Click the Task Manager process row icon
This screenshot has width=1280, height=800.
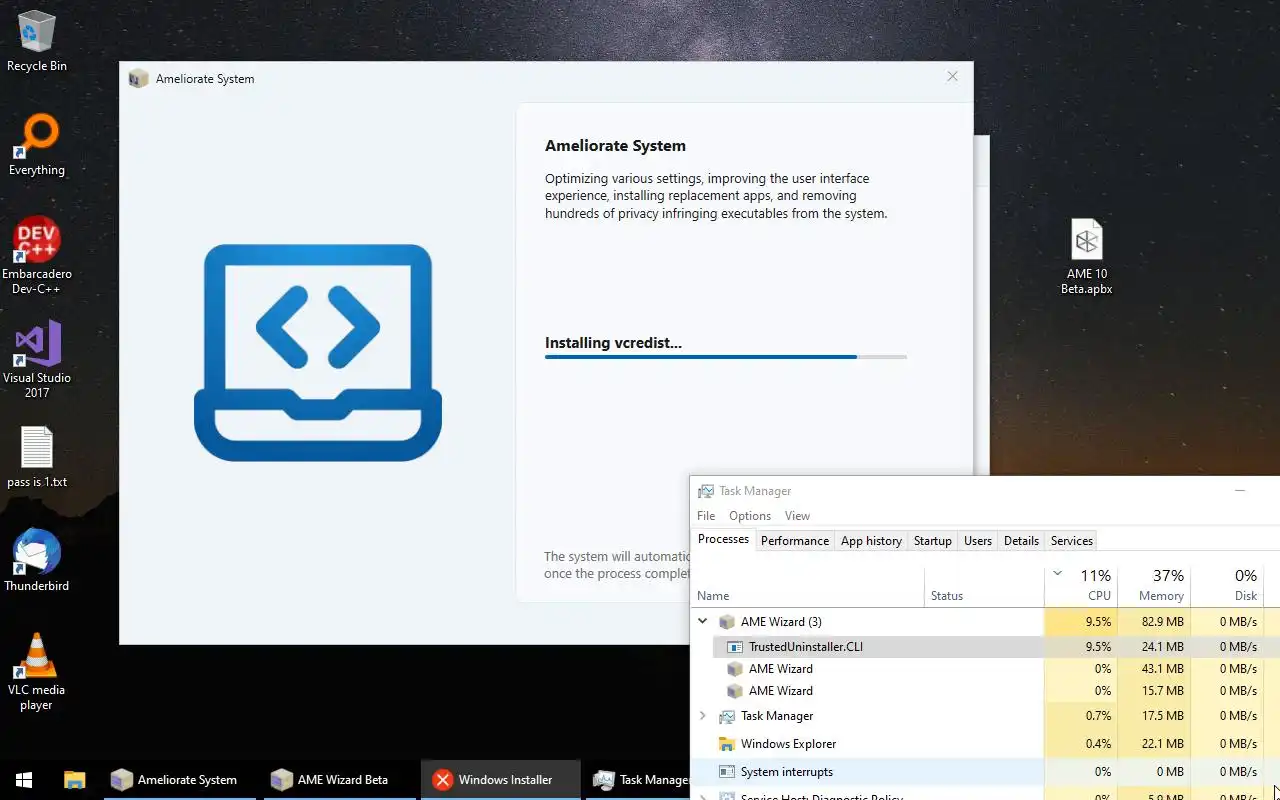coord(727,716)
